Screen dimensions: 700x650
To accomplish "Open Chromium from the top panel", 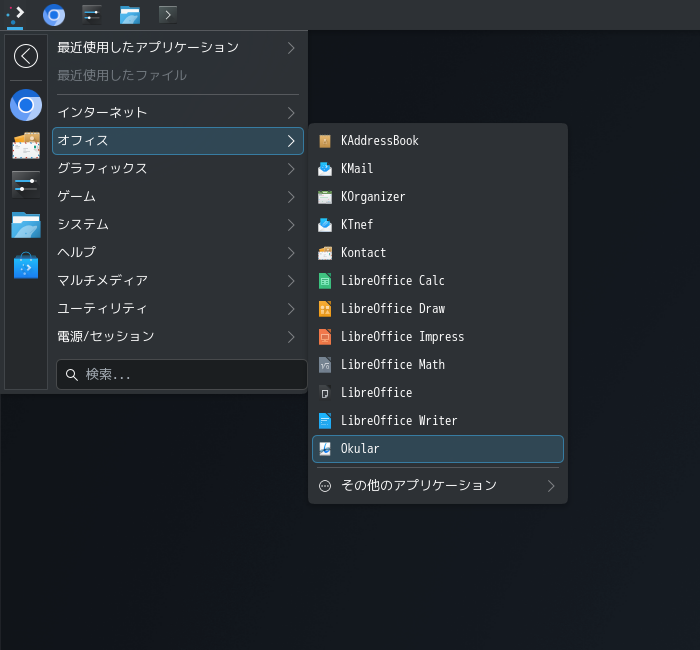I will click(54, 15).
